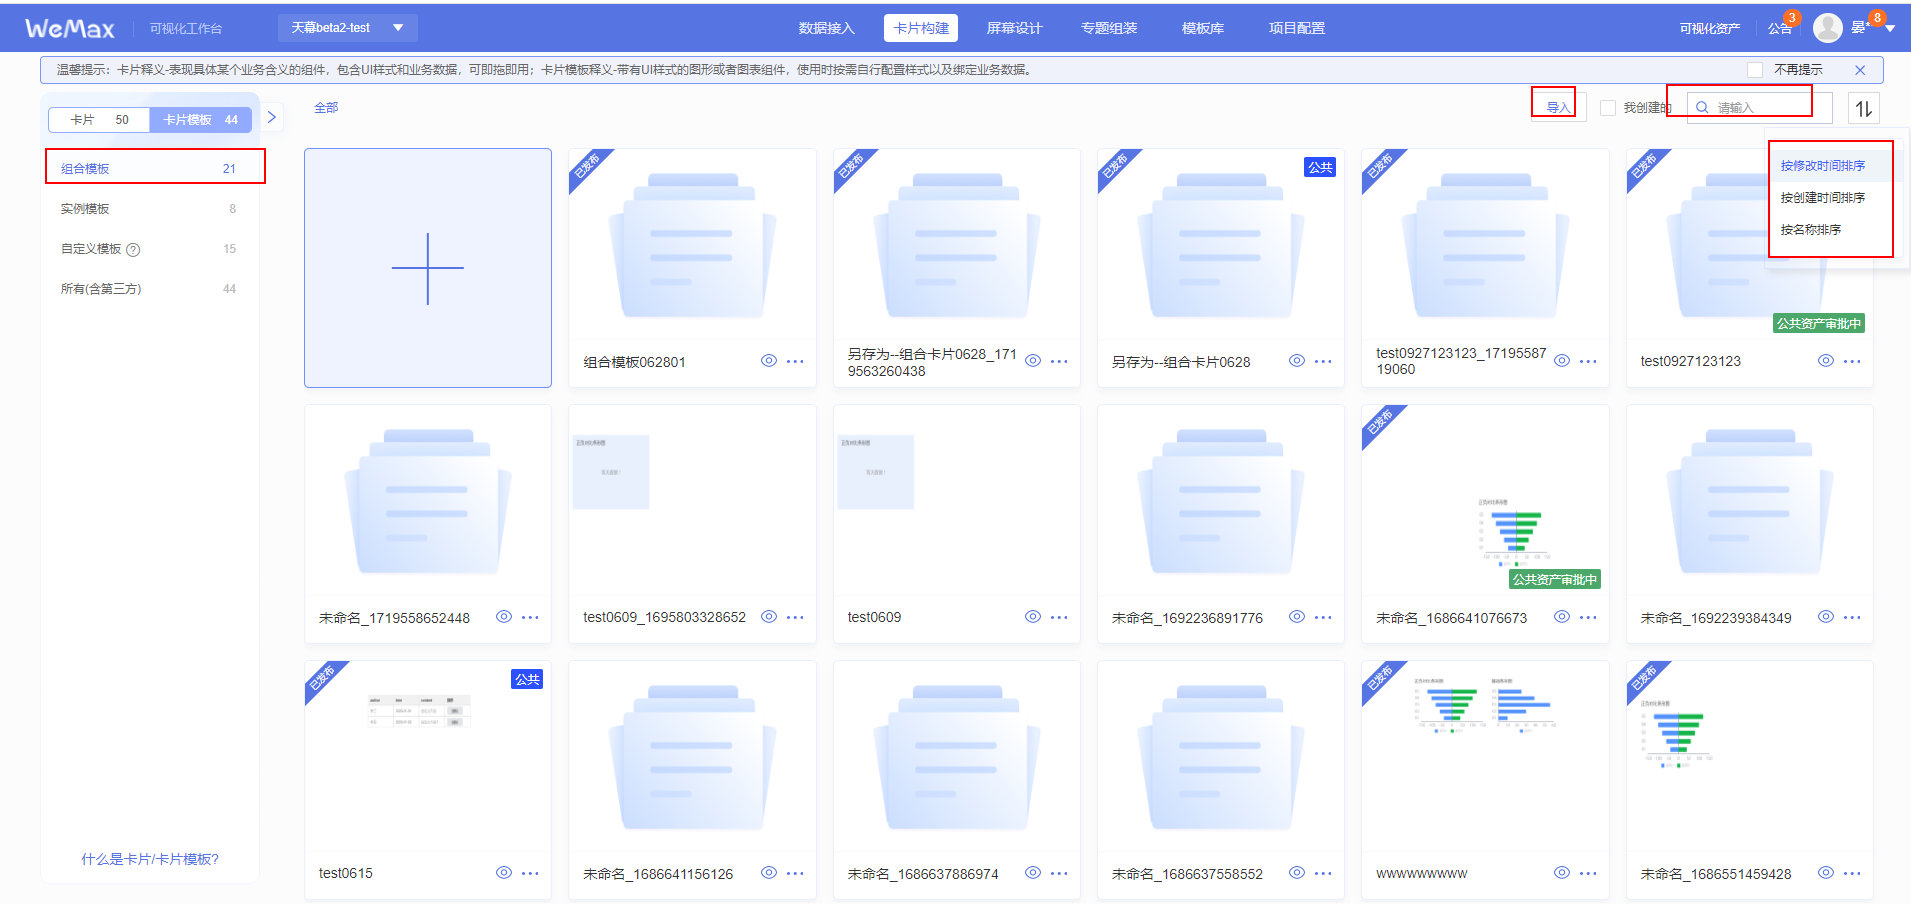Click the 全部 breadcrumb link
Viewport: 1911px width, 904px height.
click(x=326, y=108)
